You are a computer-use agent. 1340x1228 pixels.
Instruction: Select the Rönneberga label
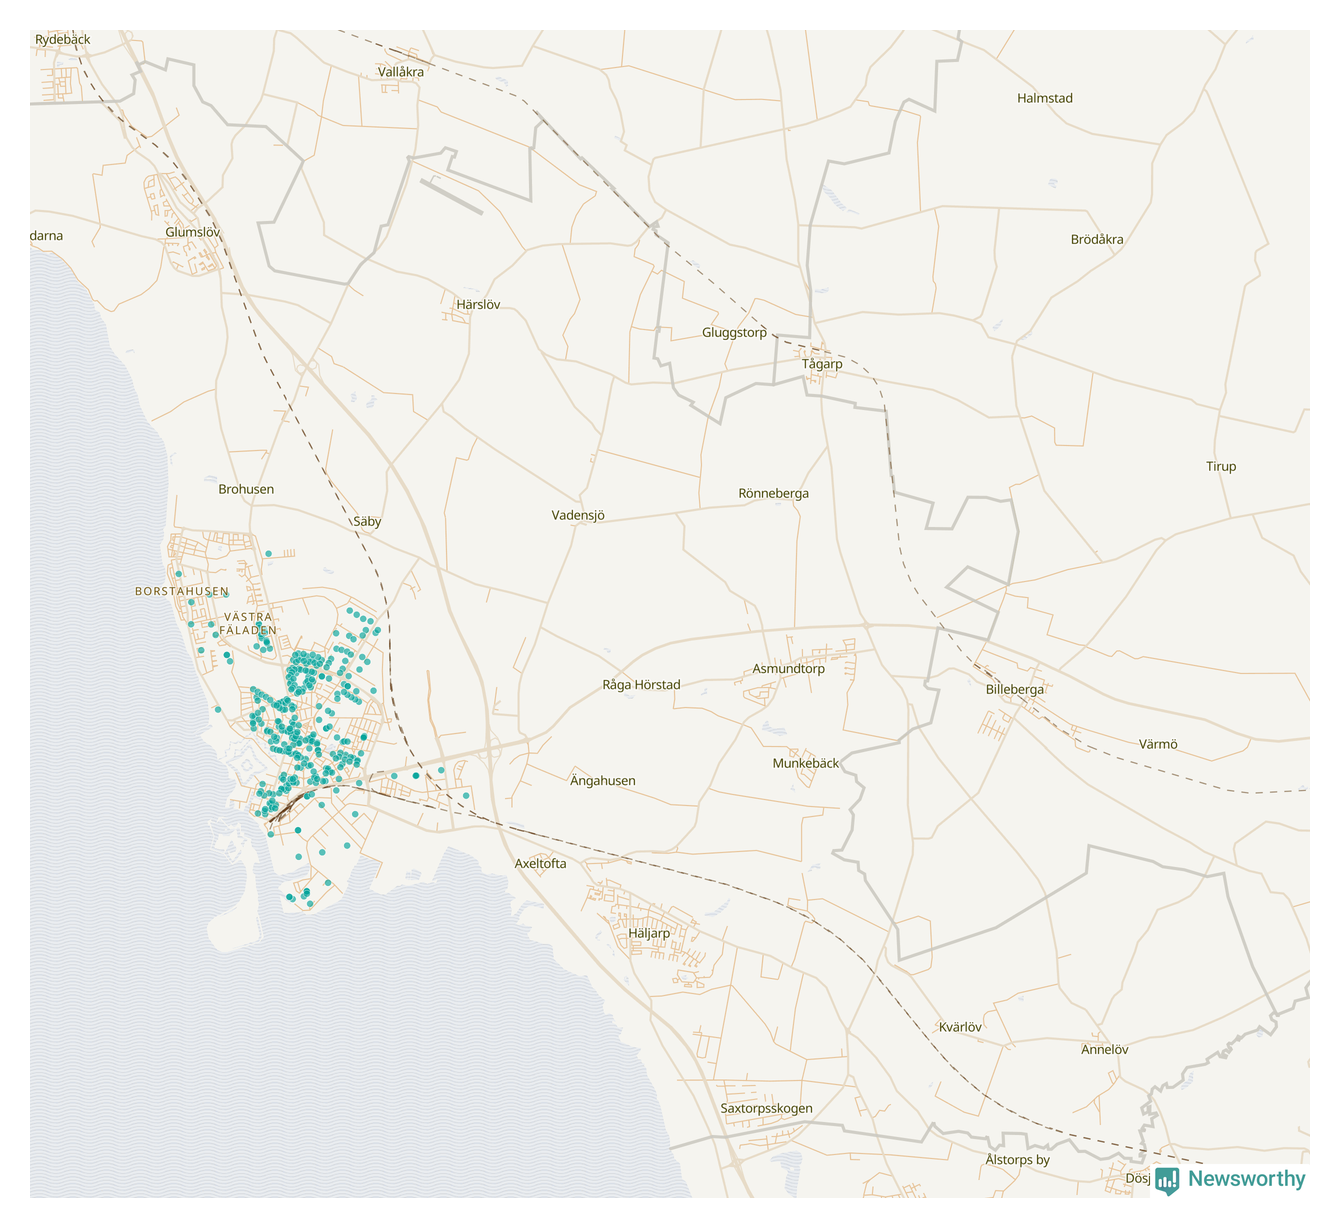773,493
